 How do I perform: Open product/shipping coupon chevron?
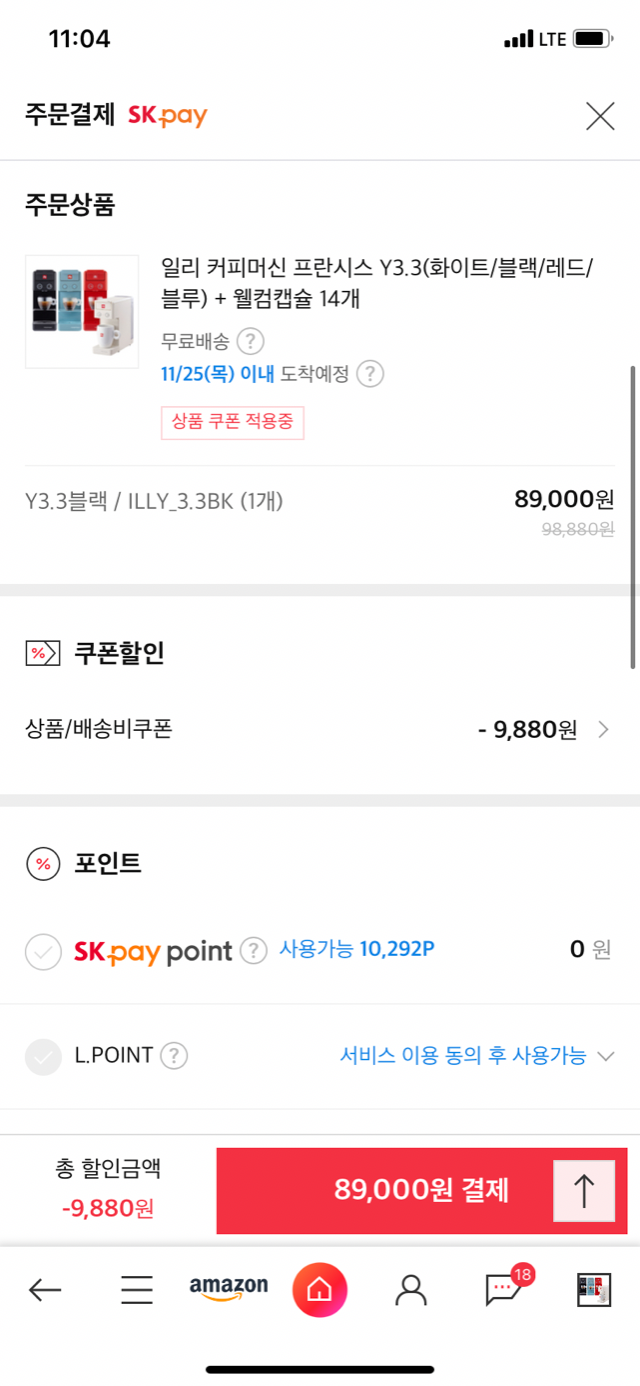tap(603, 730)
